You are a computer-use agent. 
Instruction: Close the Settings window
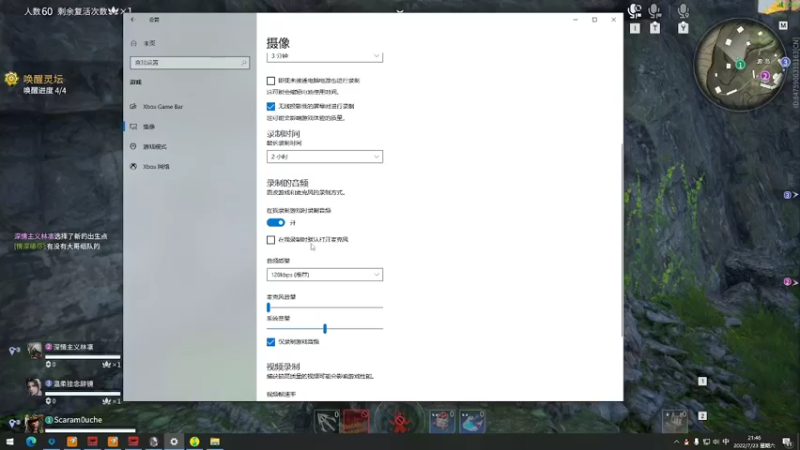(613, 20)
